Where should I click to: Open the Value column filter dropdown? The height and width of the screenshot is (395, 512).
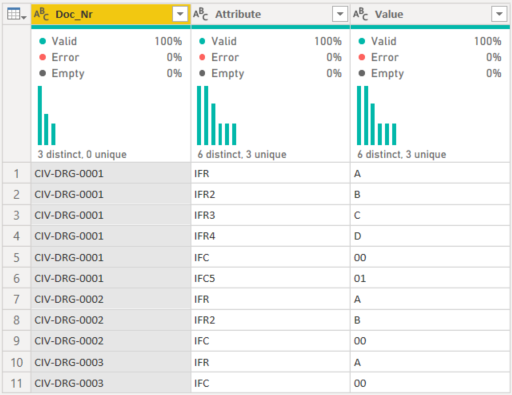[x=499, y=14]
